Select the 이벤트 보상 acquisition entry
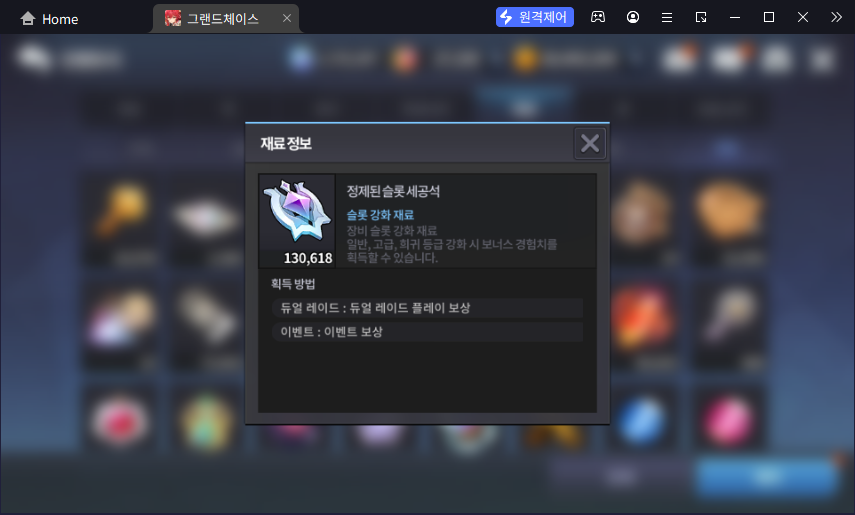Image resolution: width=855 pixels, height=515 pixels. coord(427,332)
